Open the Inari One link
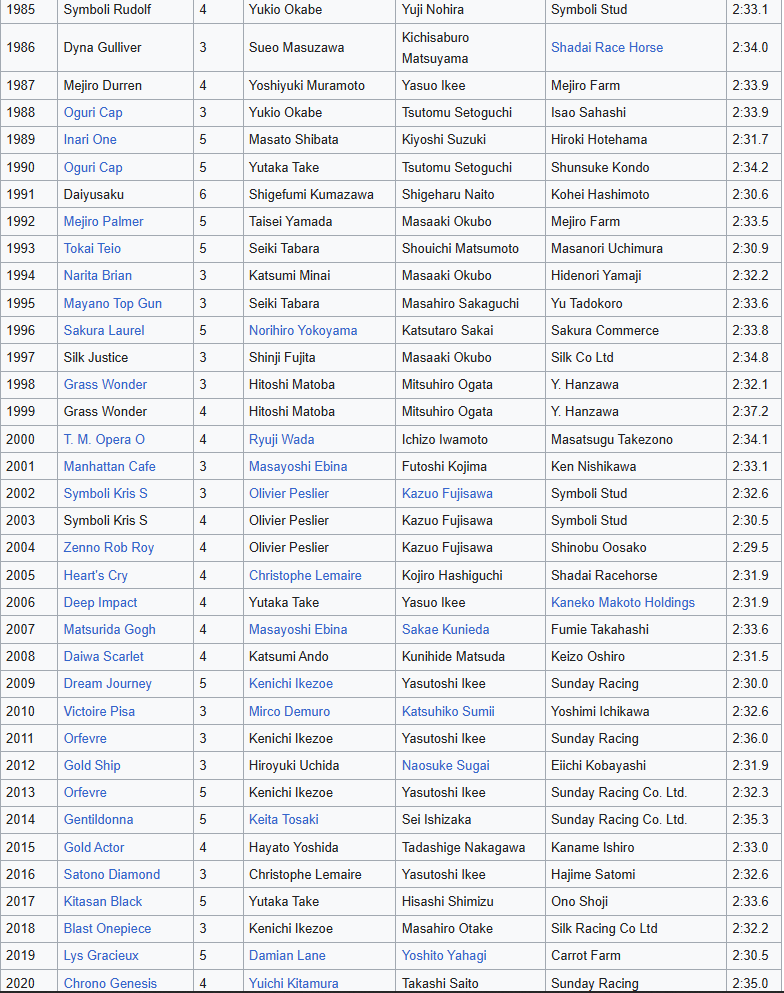Image resolution: width=784 pixels, height=993 pixels. (x=90, y=139)
